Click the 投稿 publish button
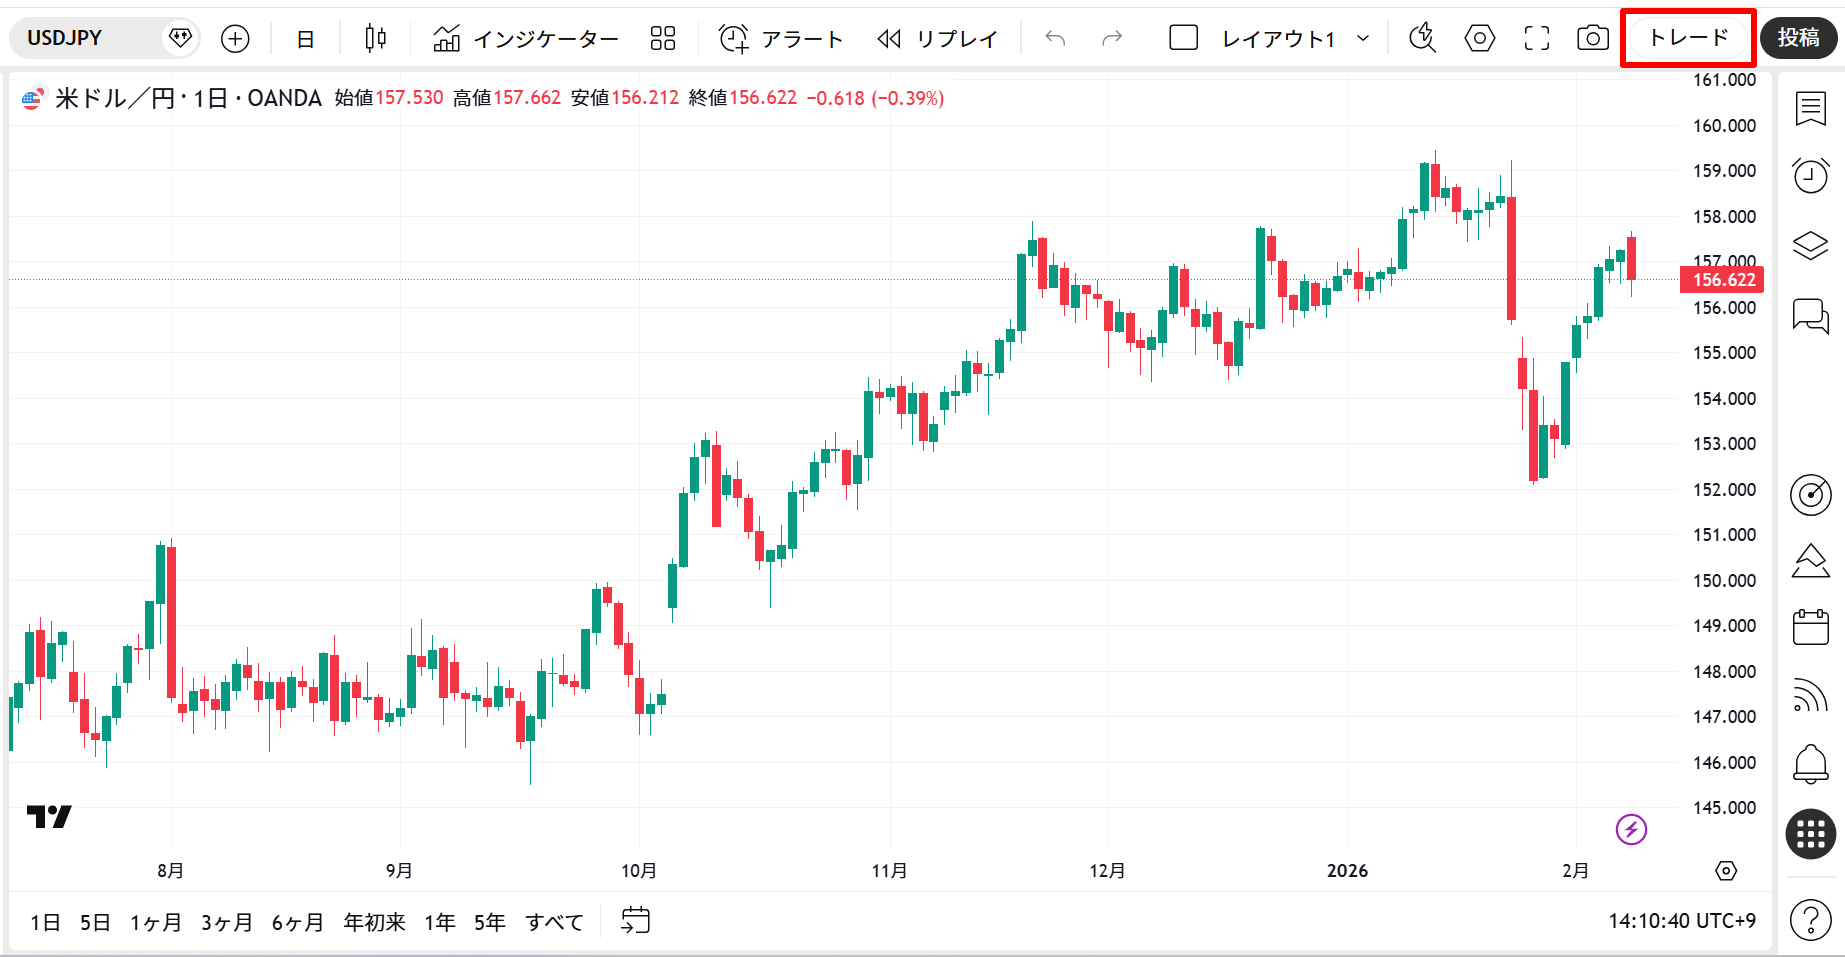 (x=1798, y=39)
